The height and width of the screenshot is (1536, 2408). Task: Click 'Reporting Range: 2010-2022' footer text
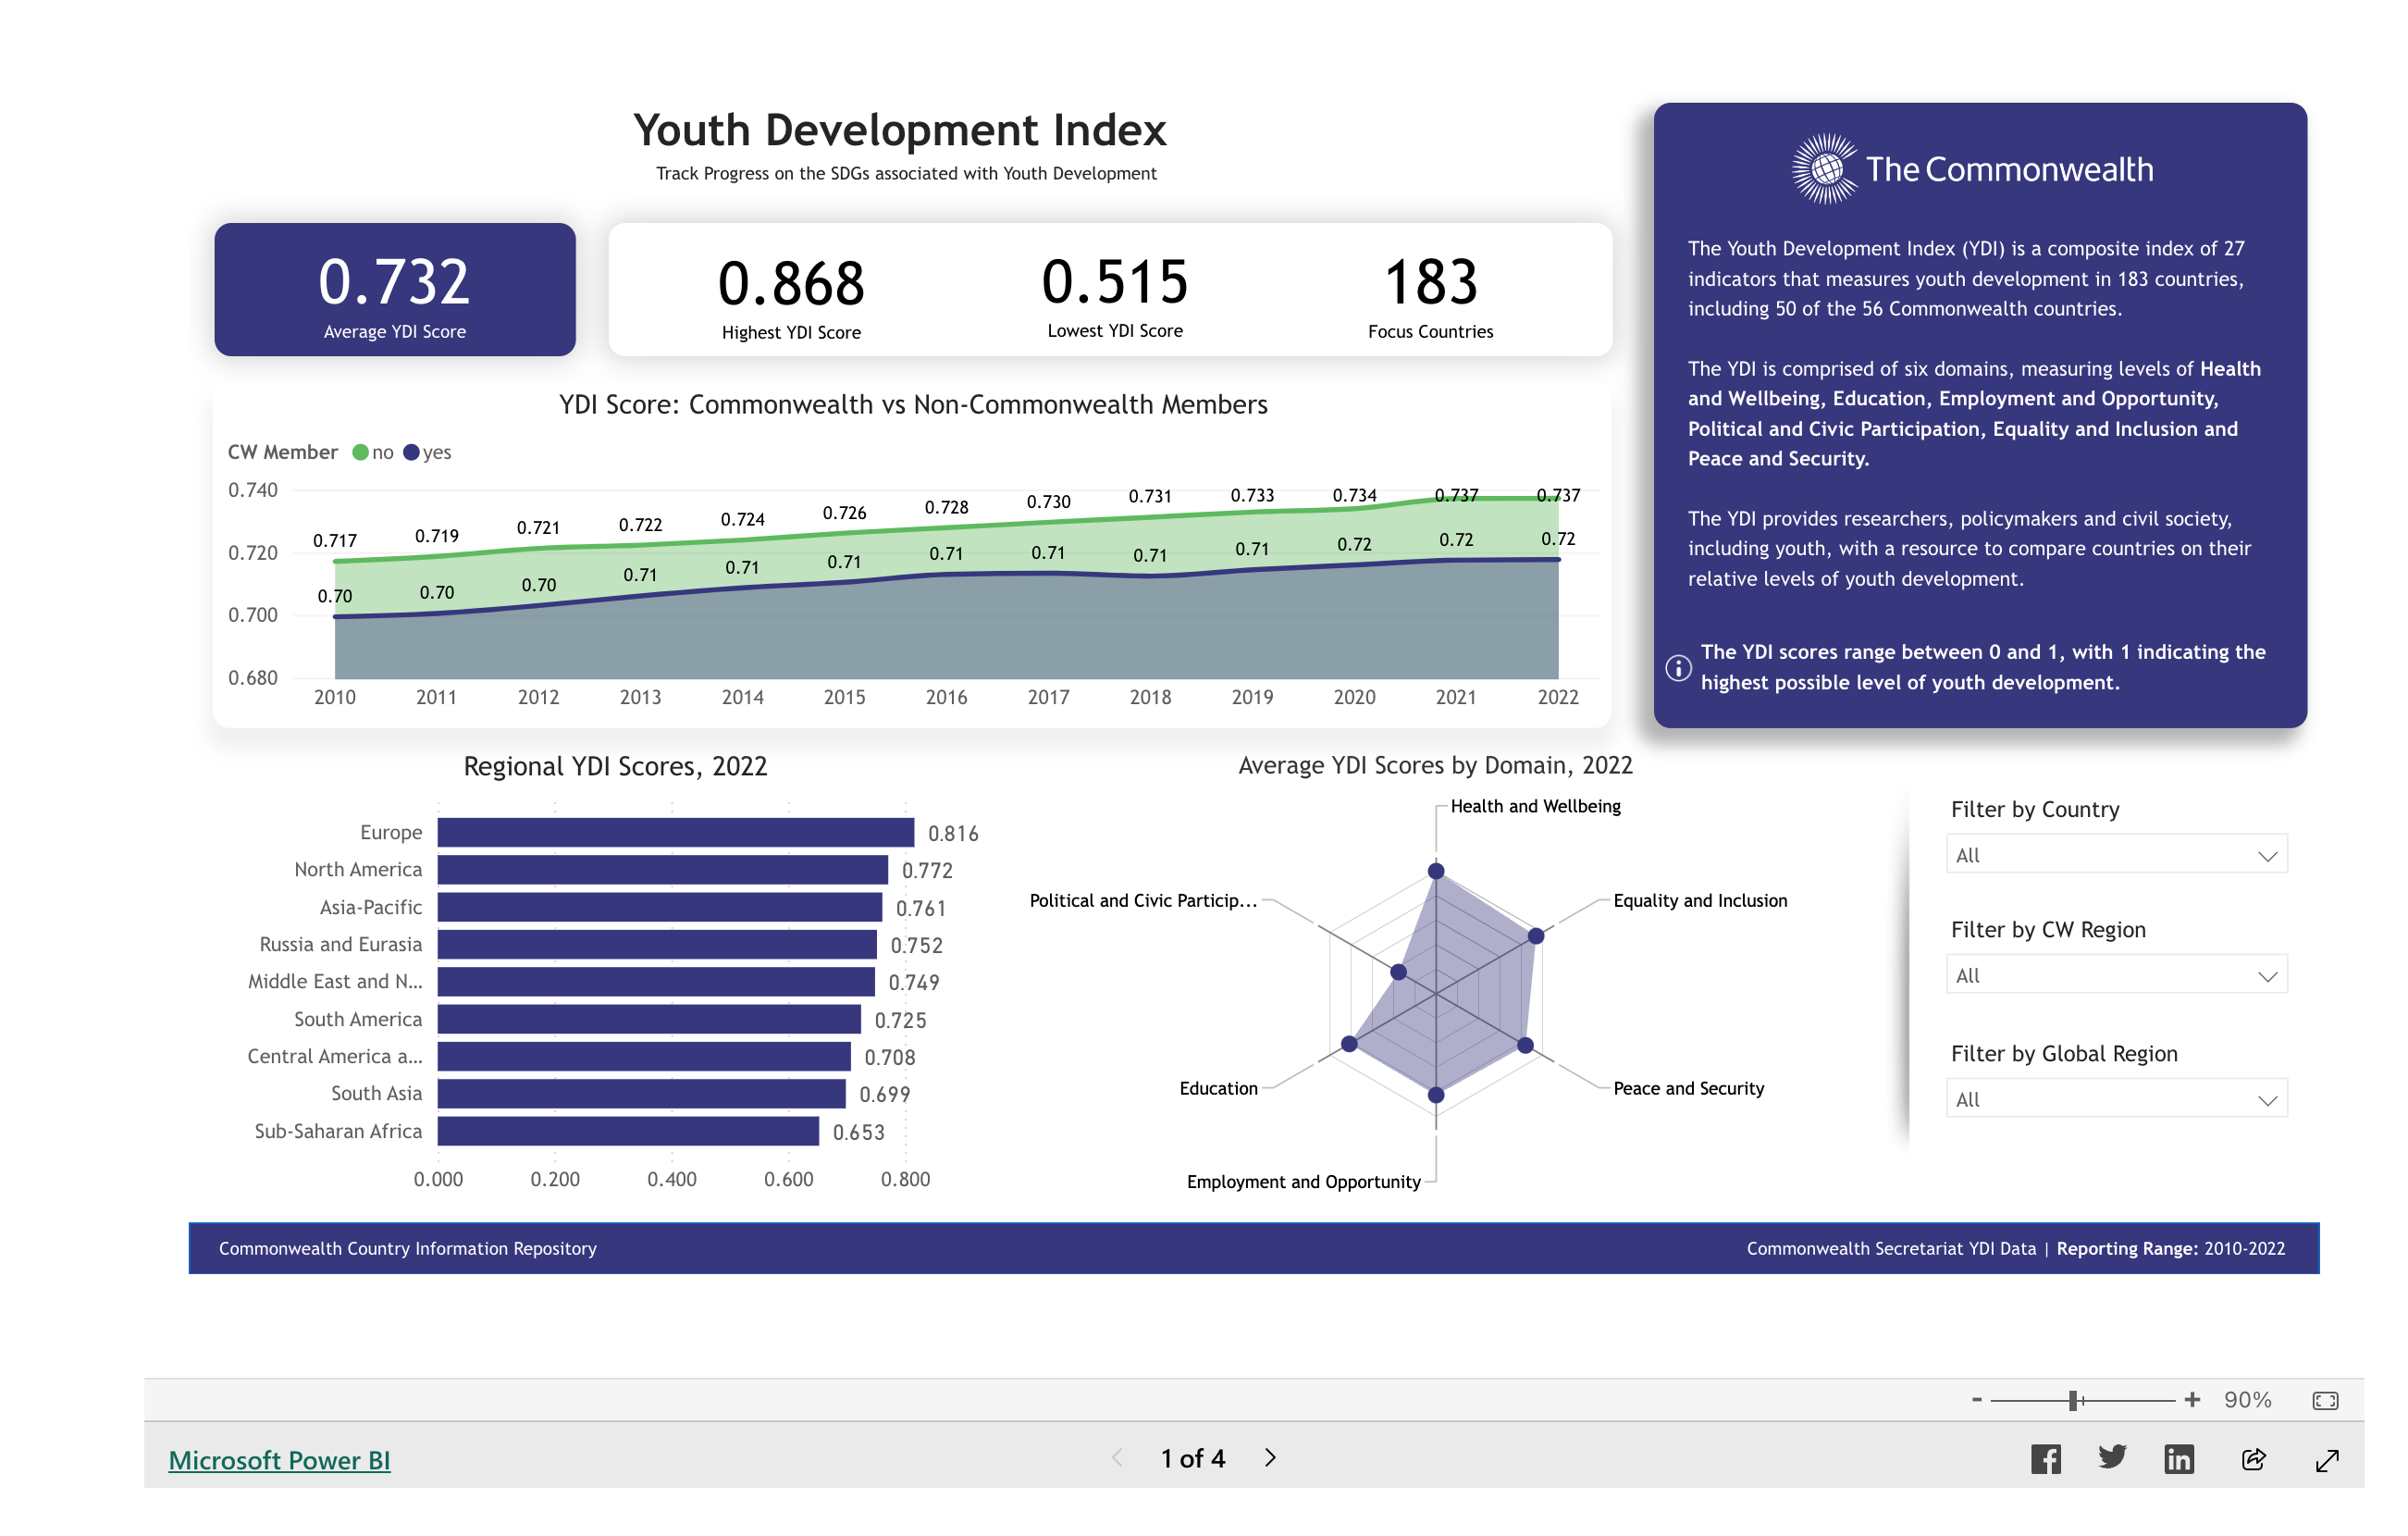pyautogui.click(x=2170, y=1248)
